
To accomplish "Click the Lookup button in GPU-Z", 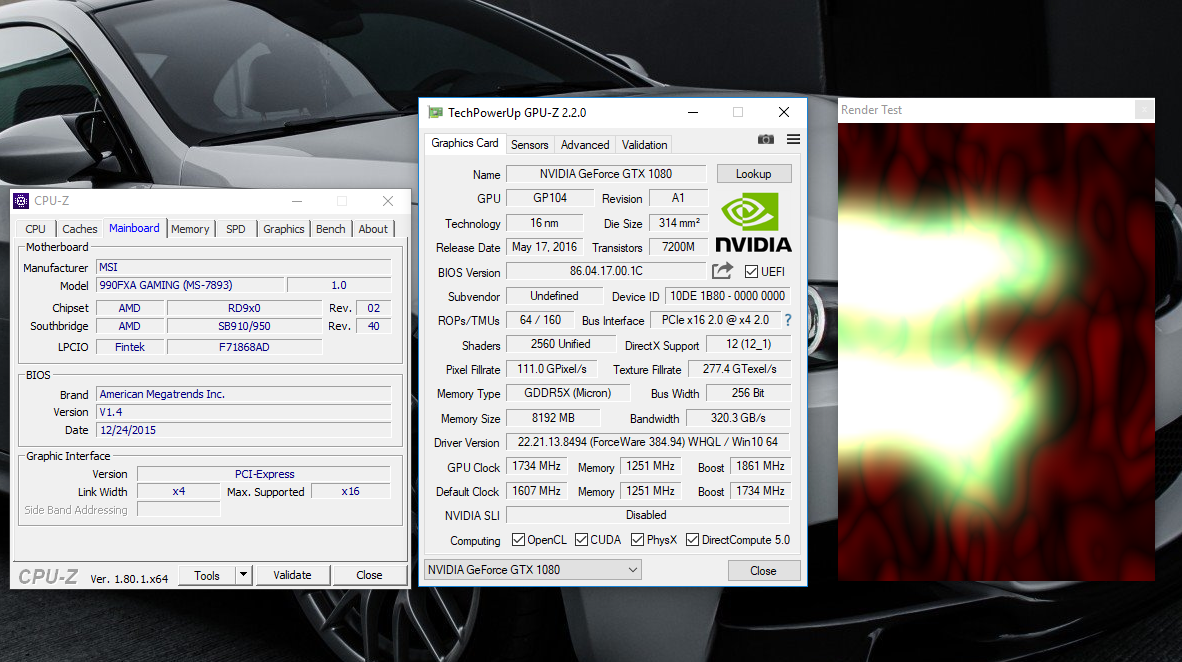I will point(754,174).
